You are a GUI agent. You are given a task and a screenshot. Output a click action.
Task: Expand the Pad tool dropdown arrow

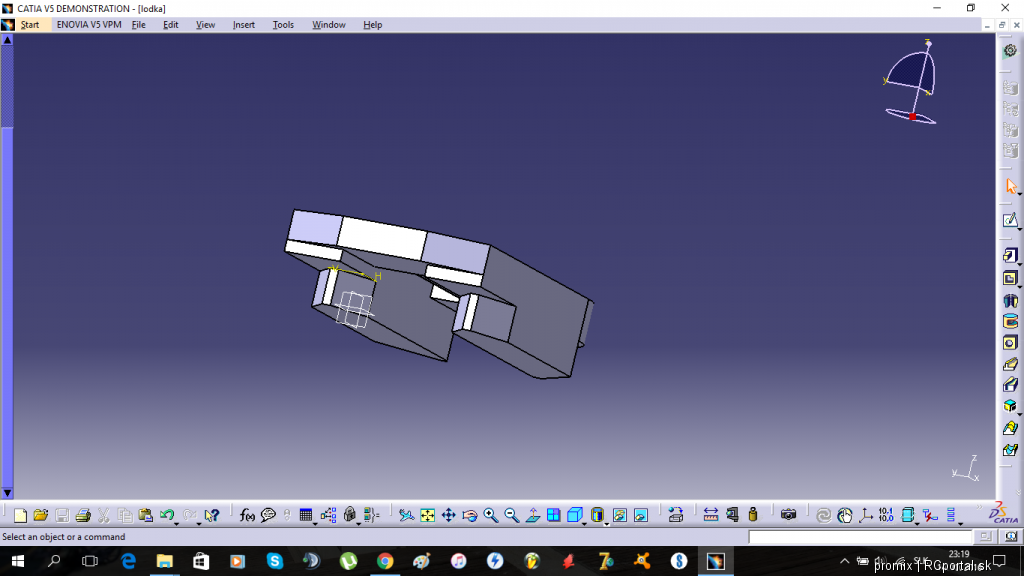point(1019,263)
